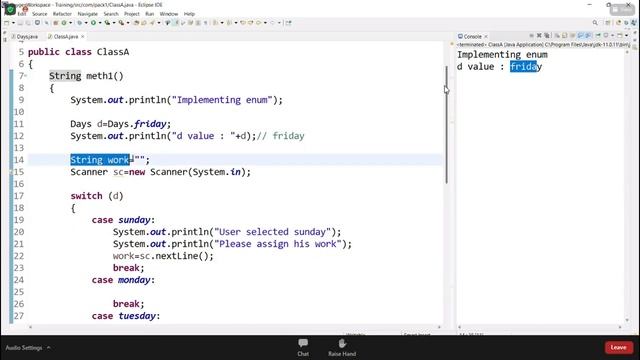Click the terminated ClassA launch description line

543,44
